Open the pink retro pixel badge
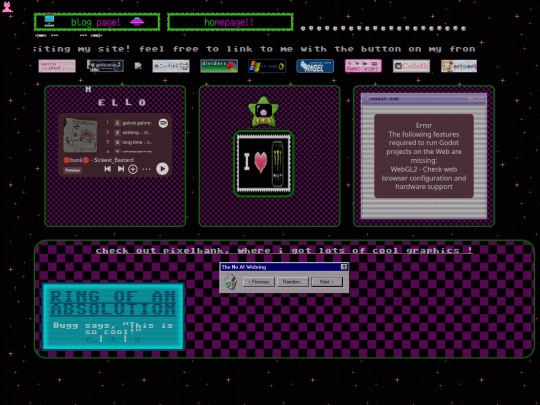This screenshot has width=540, height=405. pyautogui.click(x=57, y=66)
